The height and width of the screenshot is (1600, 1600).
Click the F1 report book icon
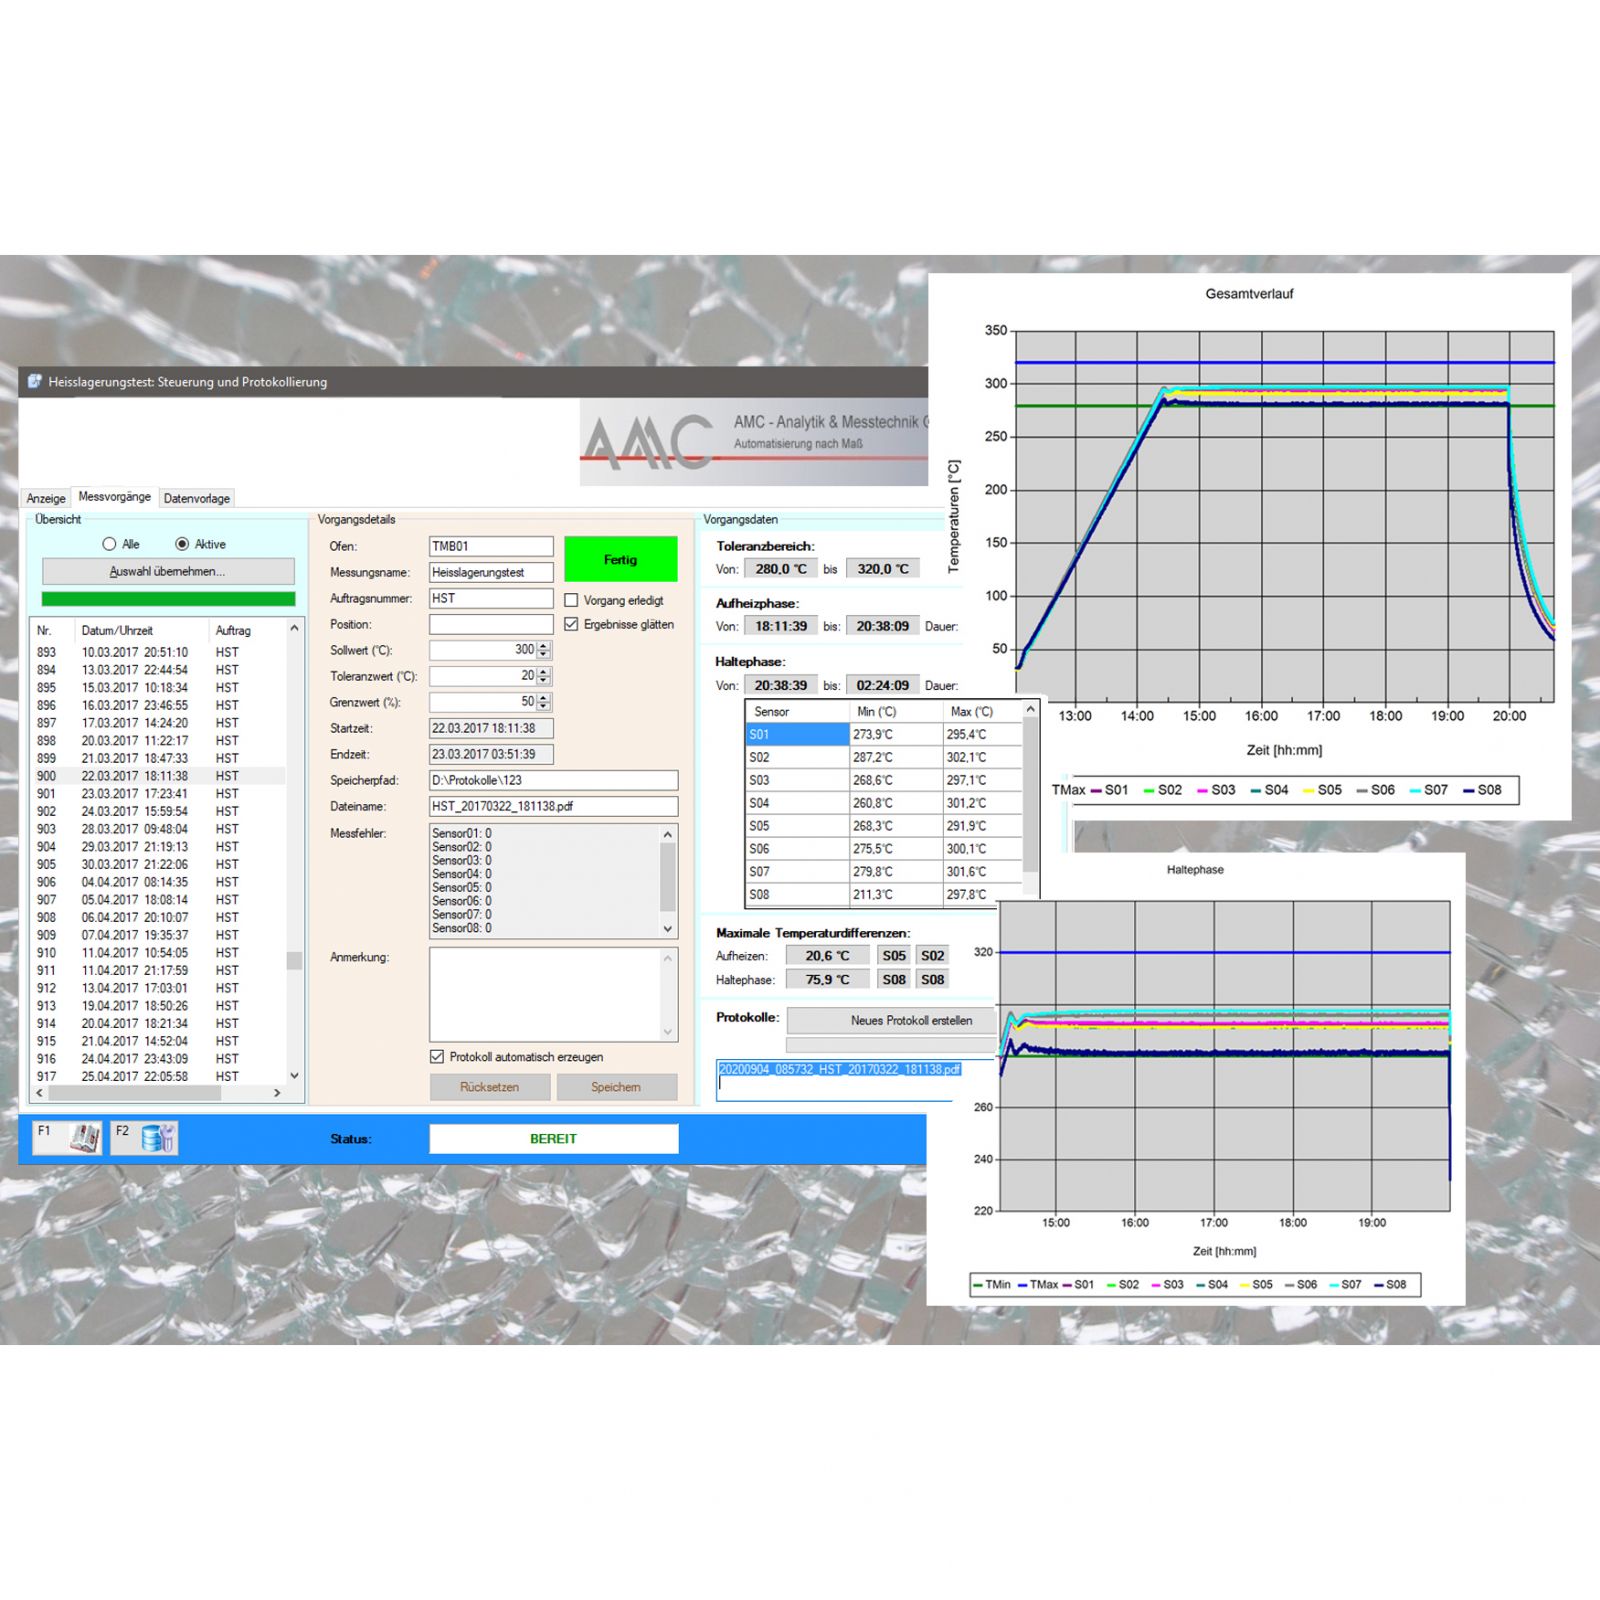pos(85,1137)
